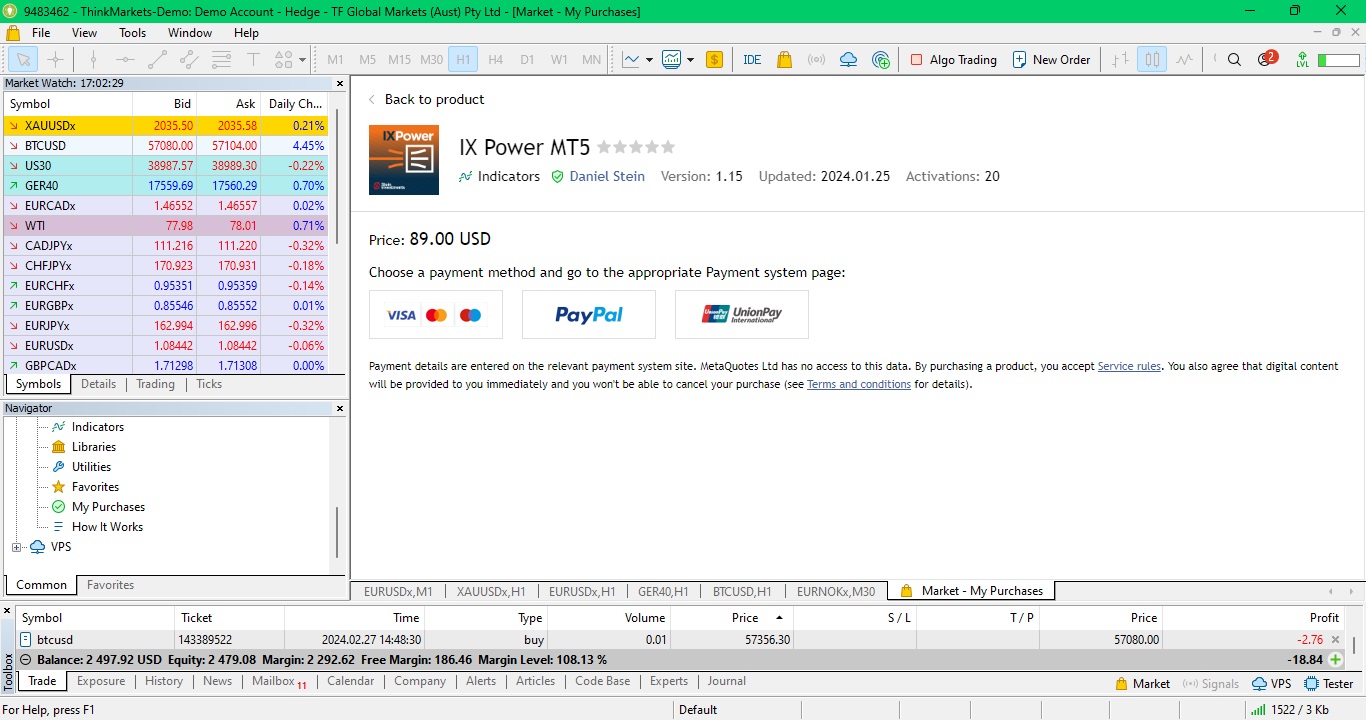Open the Tester panel icon
Image resolution: width=1366 pixels, height=720 pixels.
(1329, 684)
